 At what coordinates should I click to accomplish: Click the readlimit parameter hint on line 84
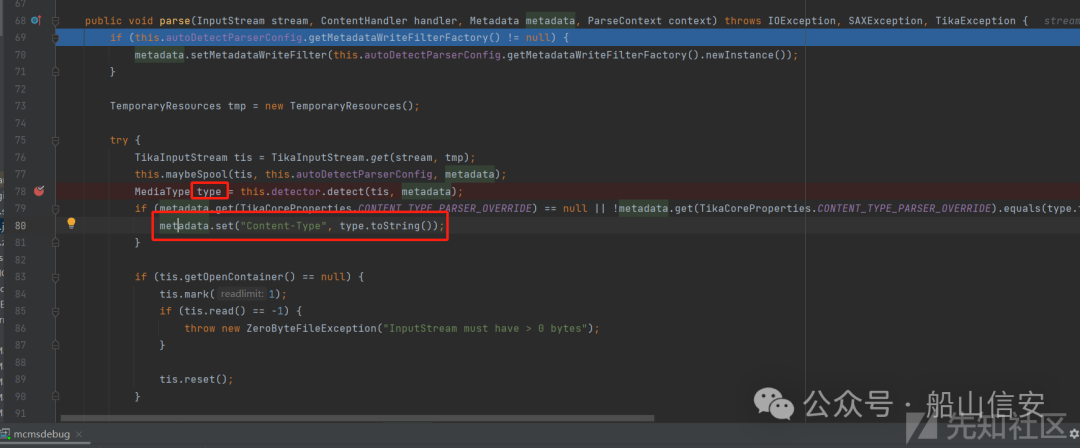(x=243, y=294)
